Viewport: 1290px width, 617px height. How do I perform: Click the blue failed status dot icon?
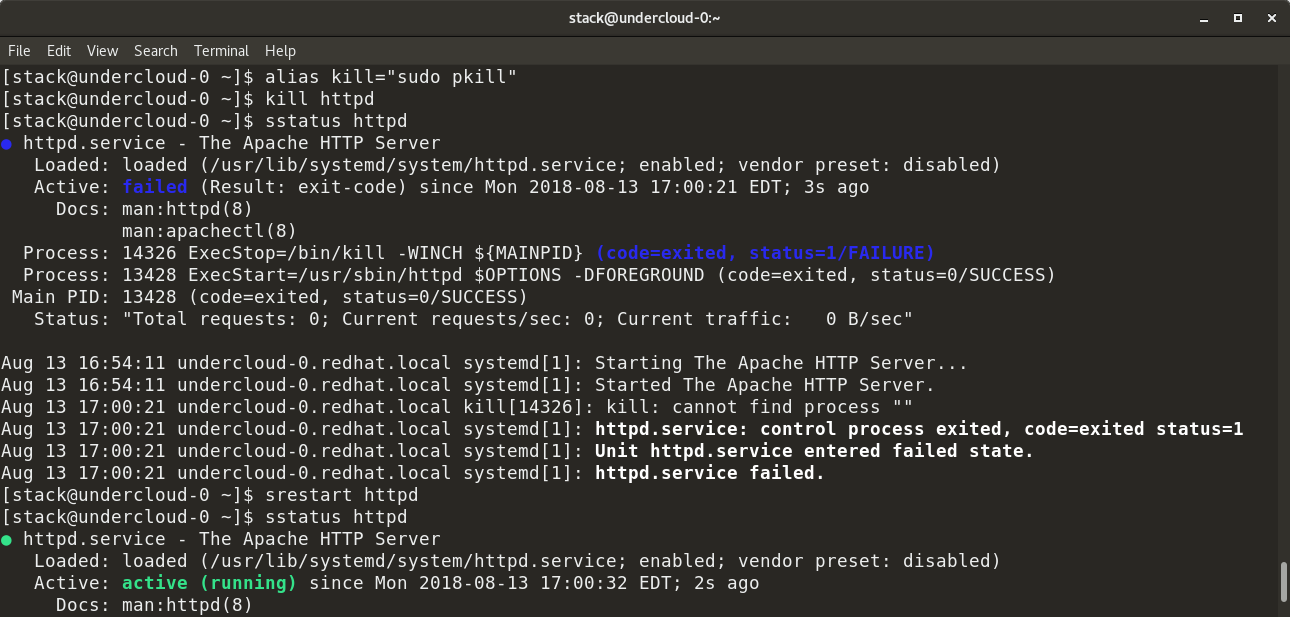[7, 143]
